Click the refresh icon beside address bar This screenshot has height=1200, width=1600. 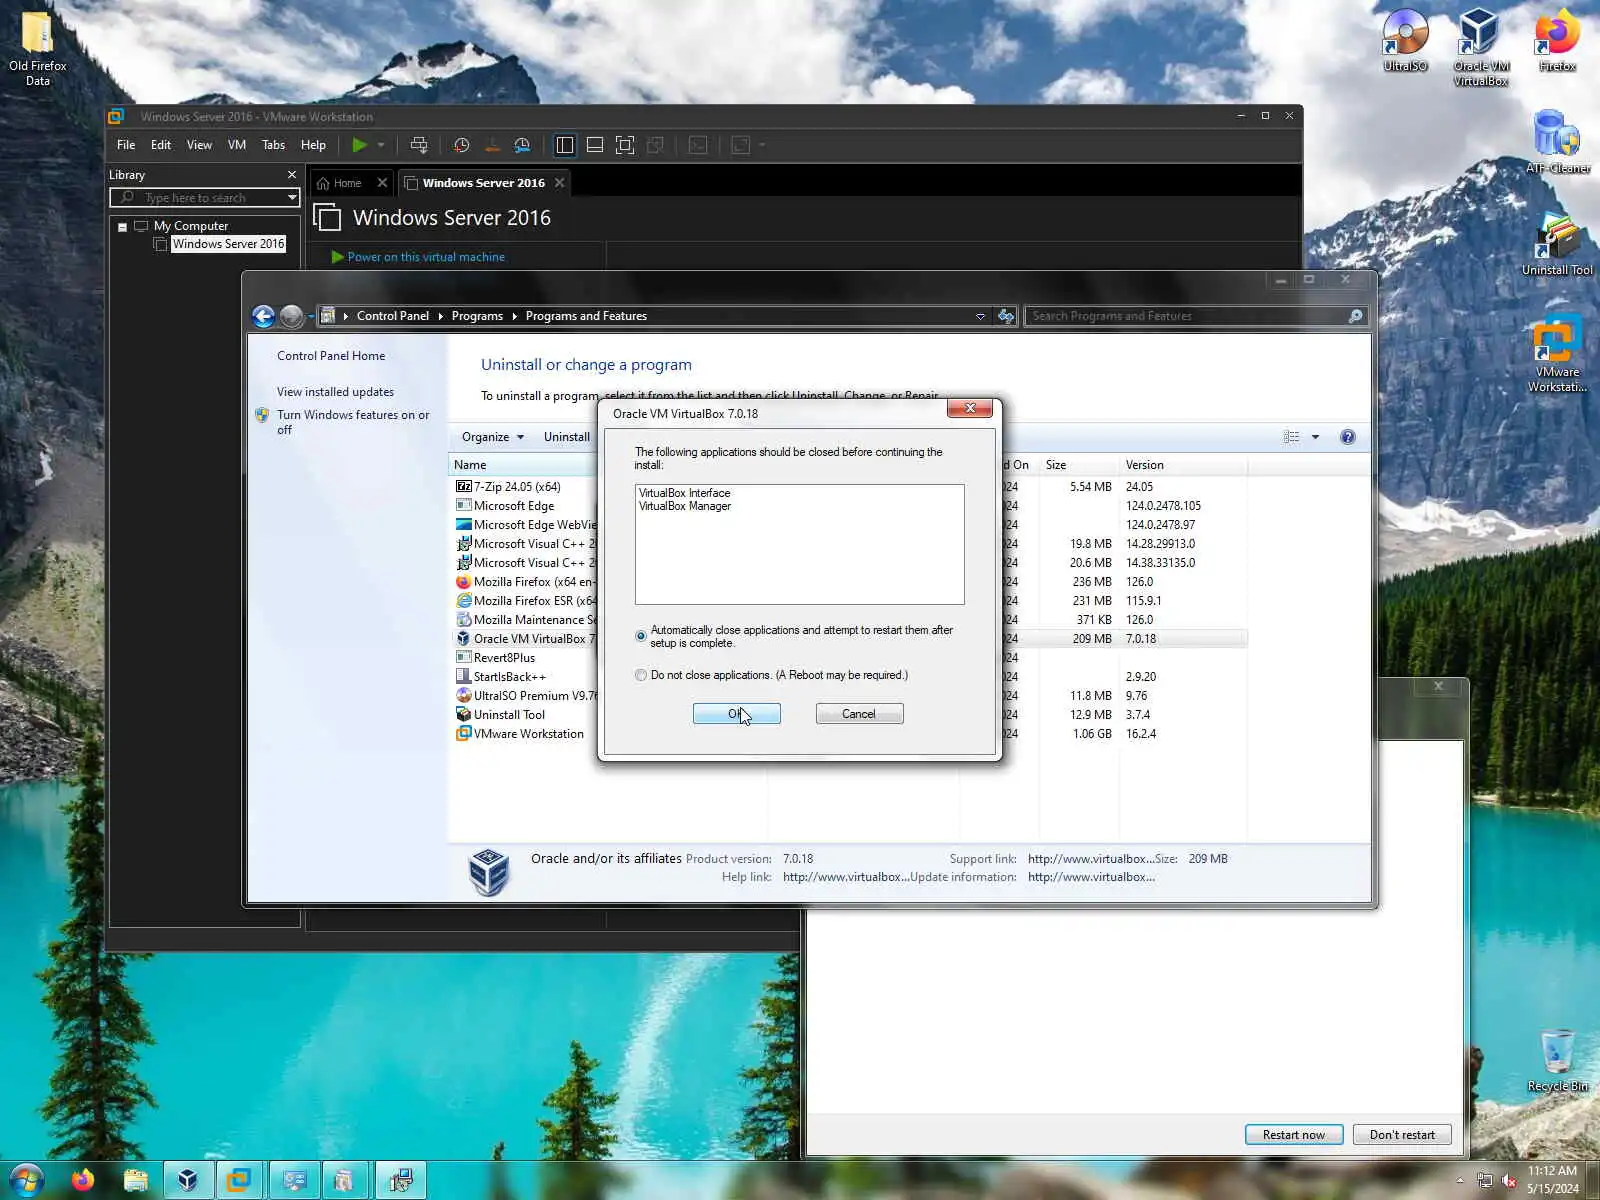click(x=1006, y=316)
